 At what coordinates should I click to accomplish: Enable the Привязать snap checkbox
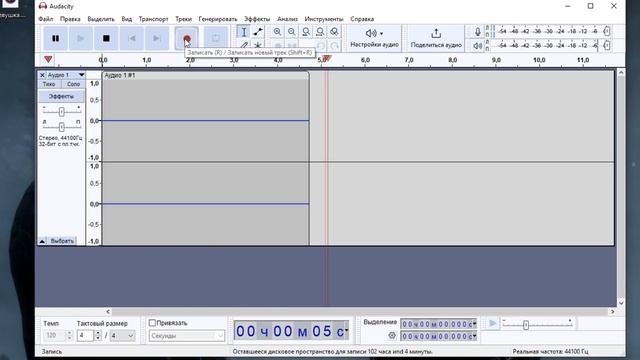152,323
